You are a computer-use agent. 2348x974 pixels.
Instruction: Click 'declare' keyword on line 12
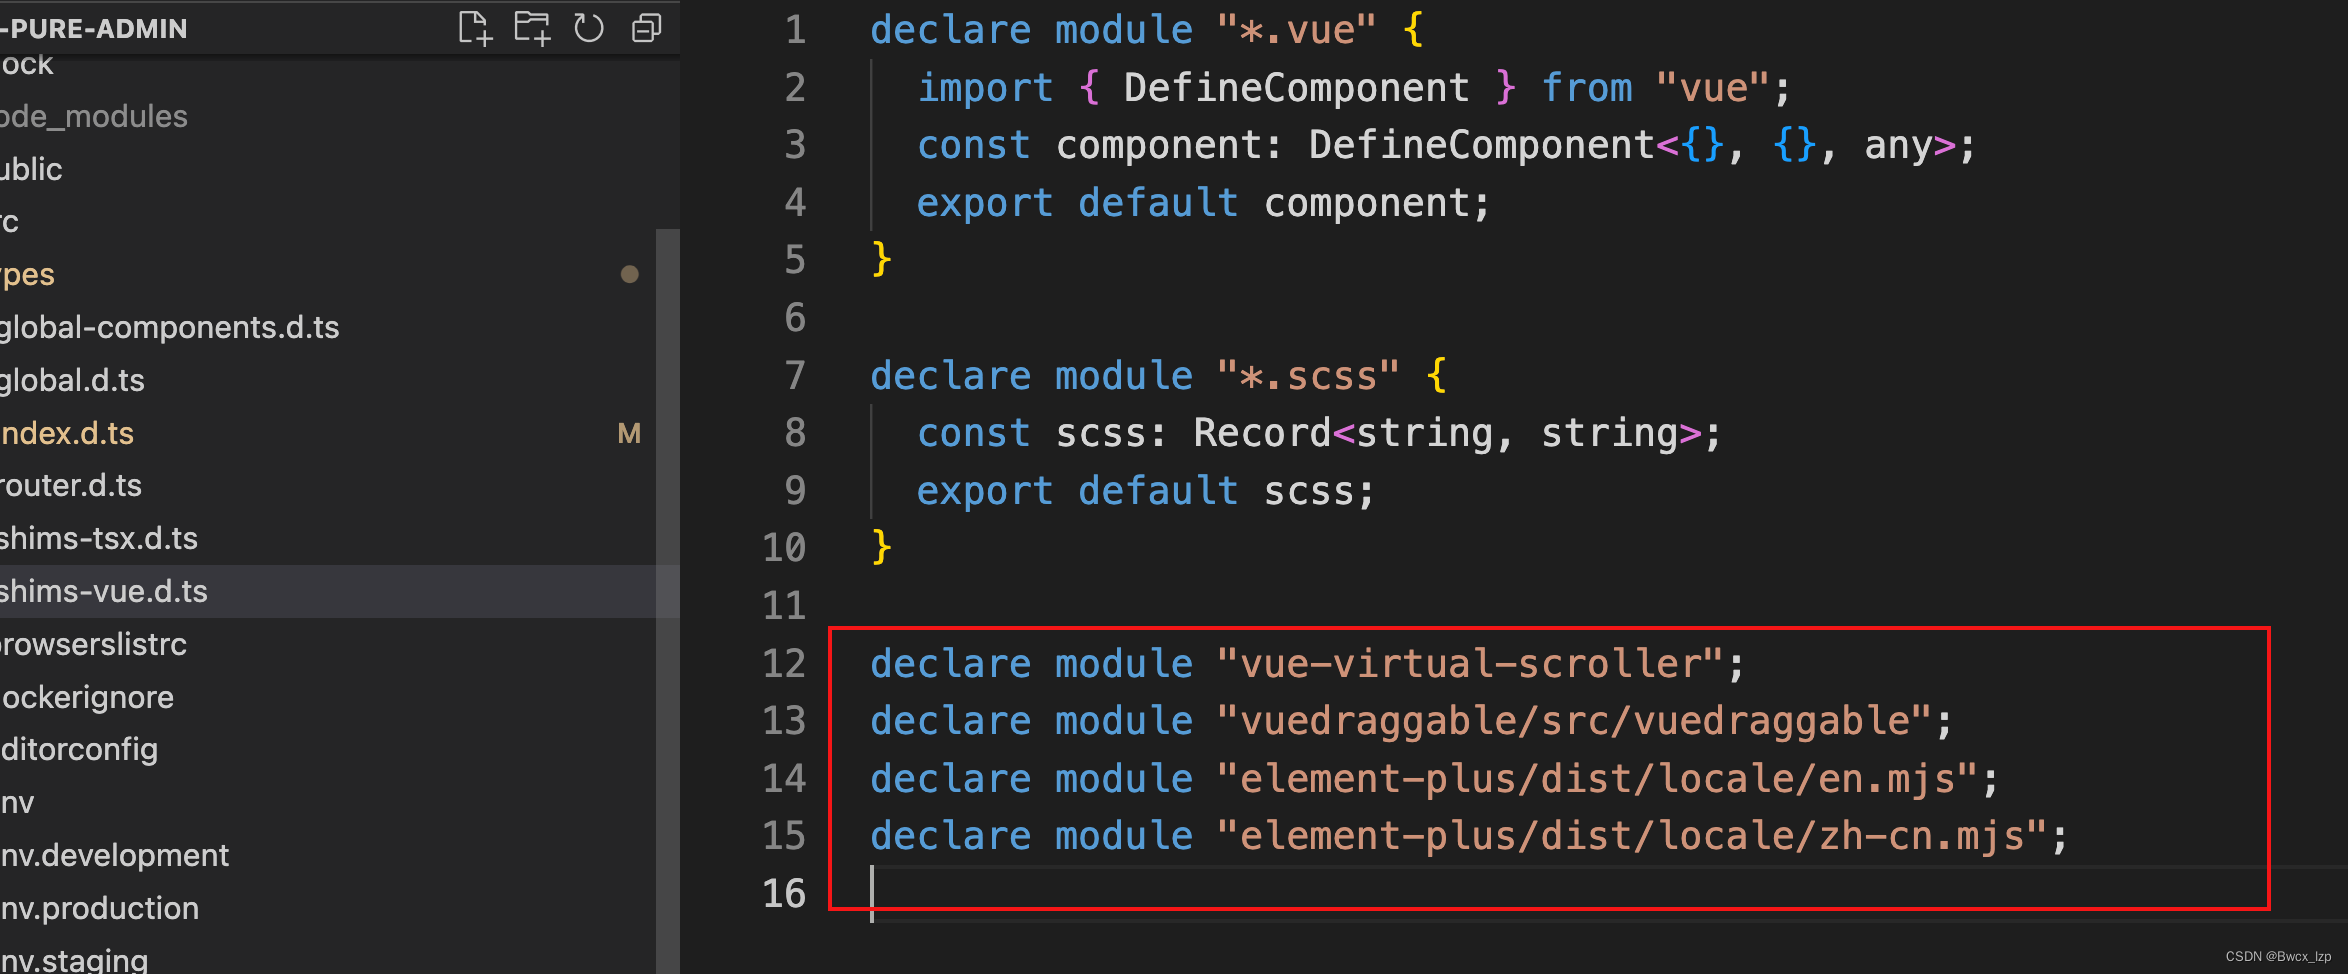[951, 664]
